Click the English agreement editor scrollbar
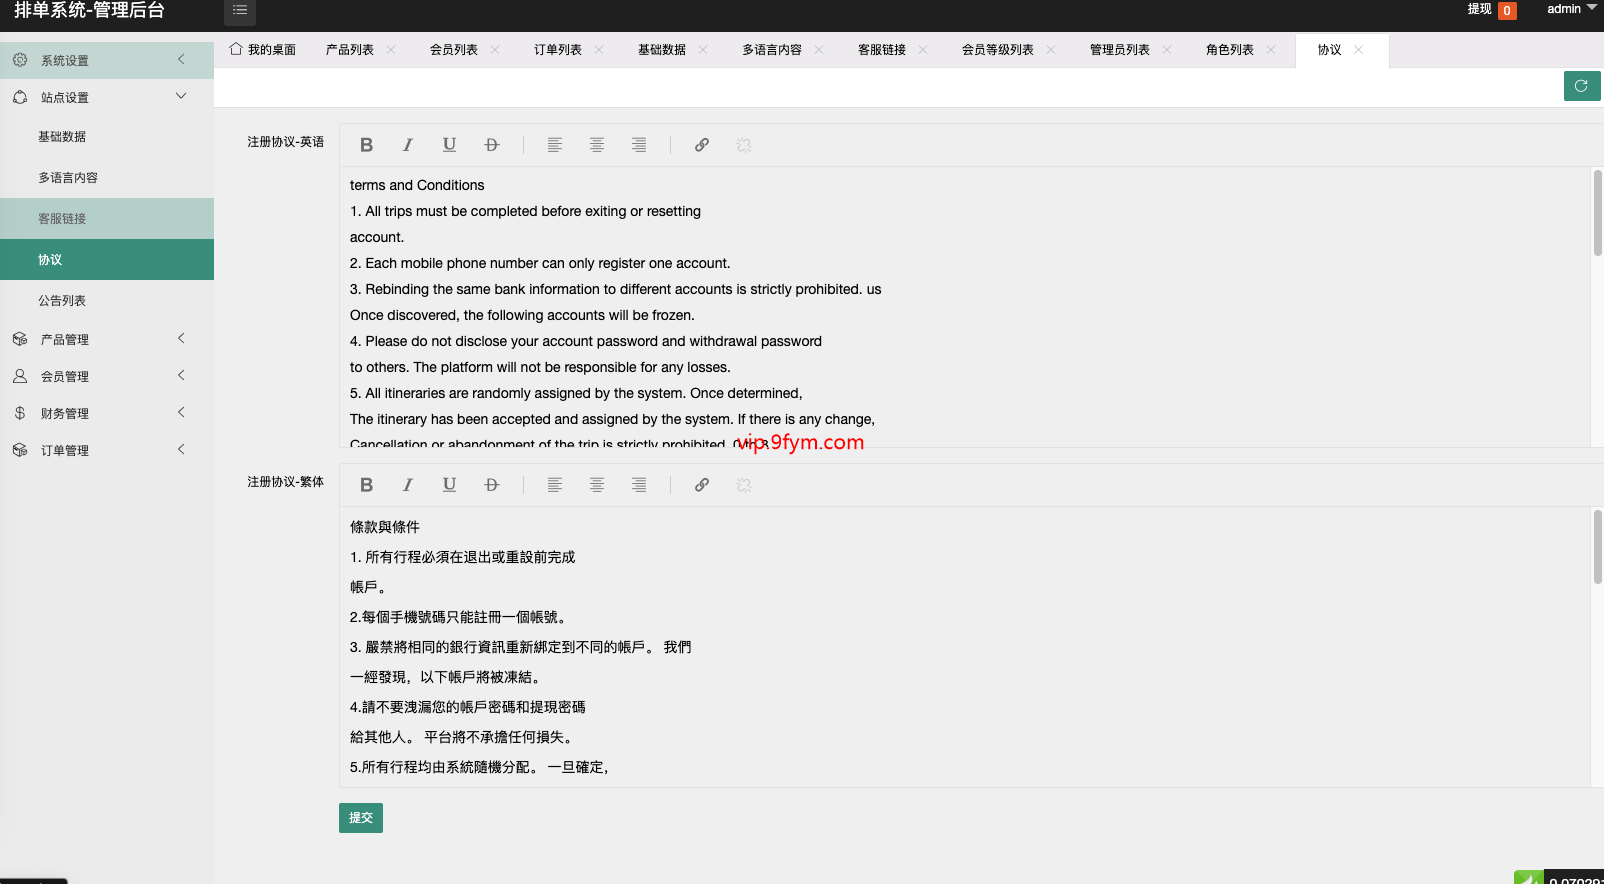Image resolution: width=1604 pixels, height=884 pixels. (x=1597, y=213)
